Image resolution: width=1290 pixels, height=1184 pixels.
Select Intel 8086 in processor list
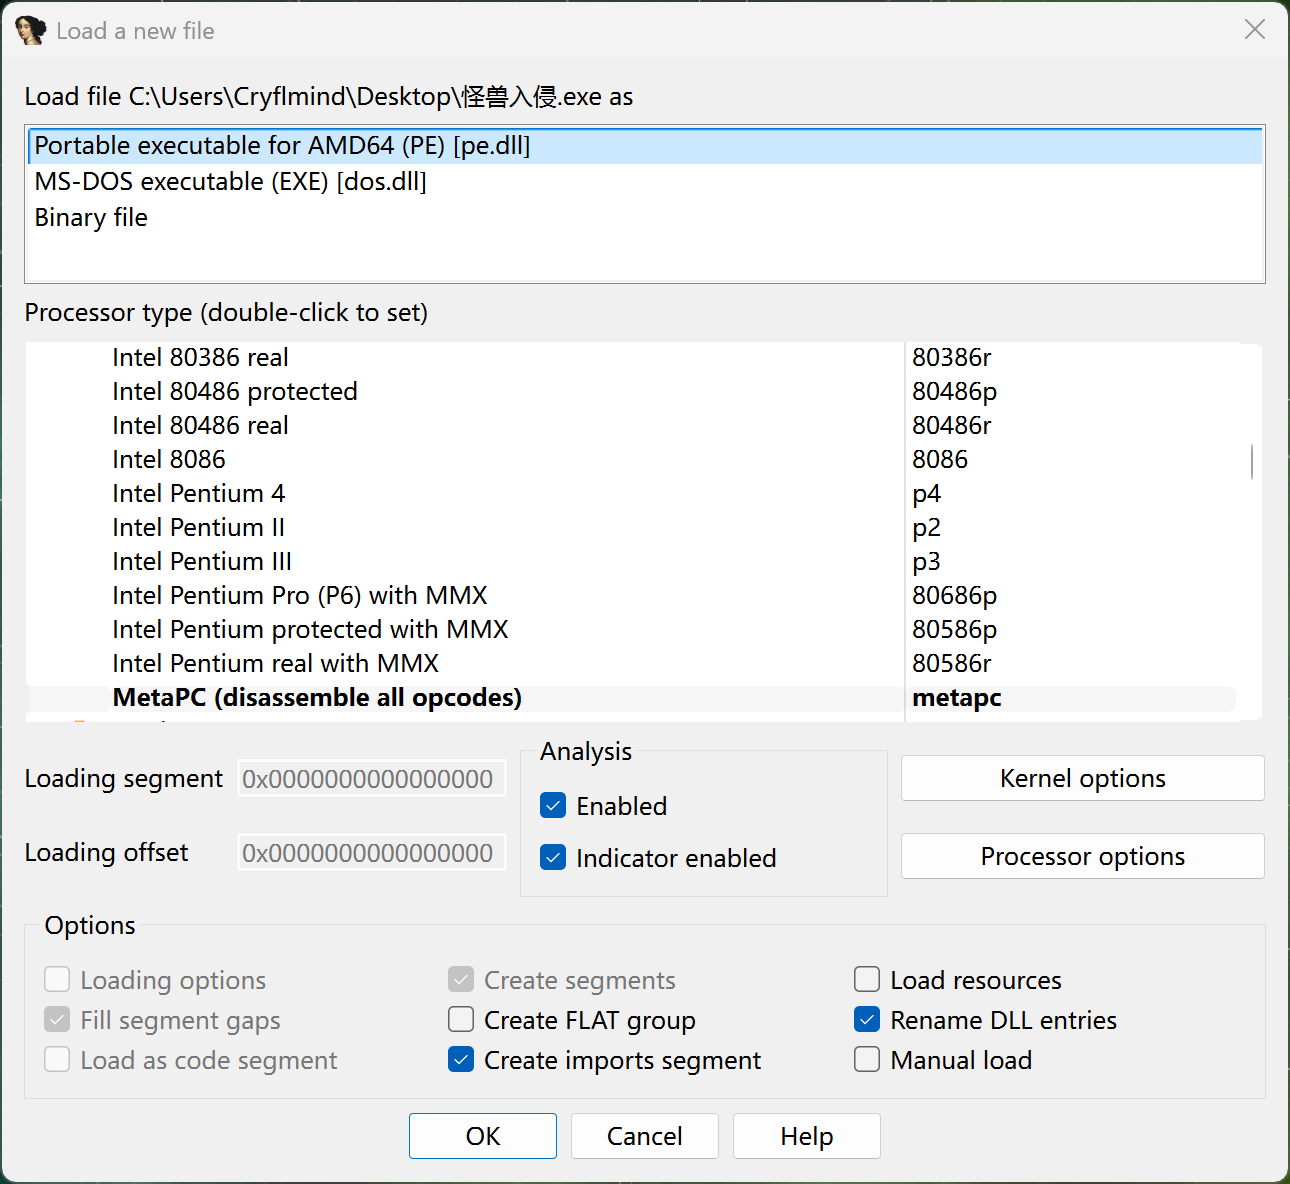(x=169, y=460)
